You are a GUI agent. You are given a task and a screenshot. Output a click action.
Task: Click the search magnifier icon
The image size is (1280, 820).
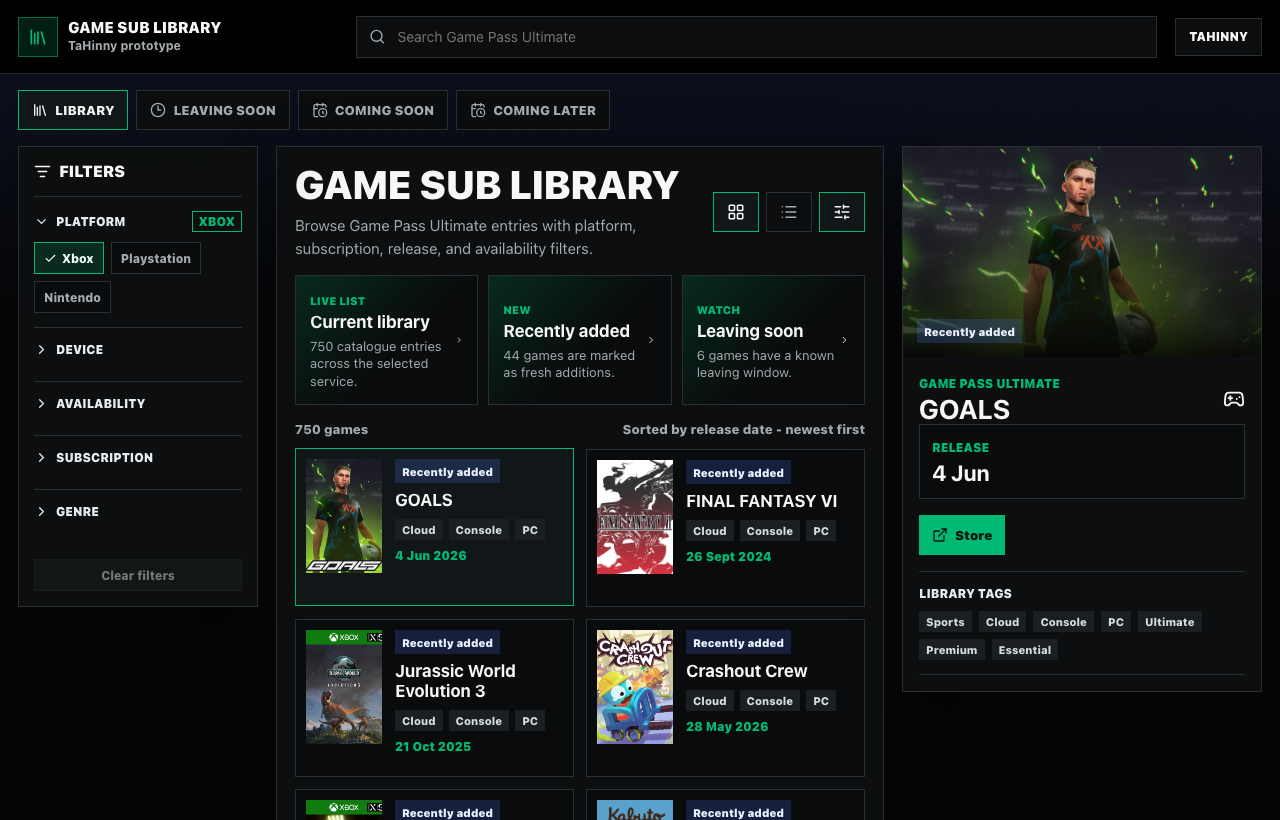pos(377,37)
